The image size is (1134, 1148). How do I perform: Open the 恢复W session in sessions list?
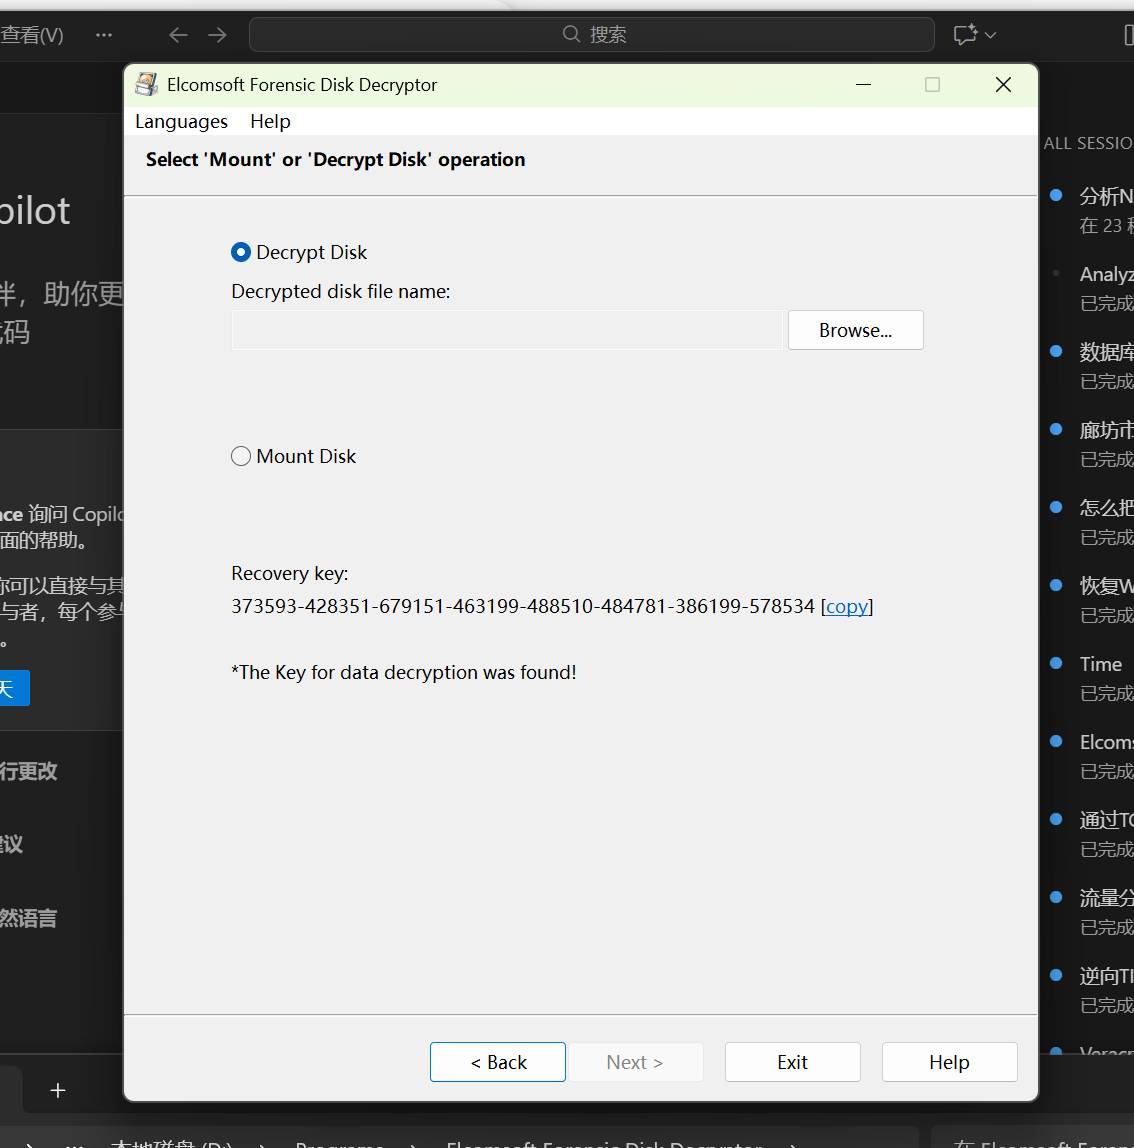click(1090, 600)
